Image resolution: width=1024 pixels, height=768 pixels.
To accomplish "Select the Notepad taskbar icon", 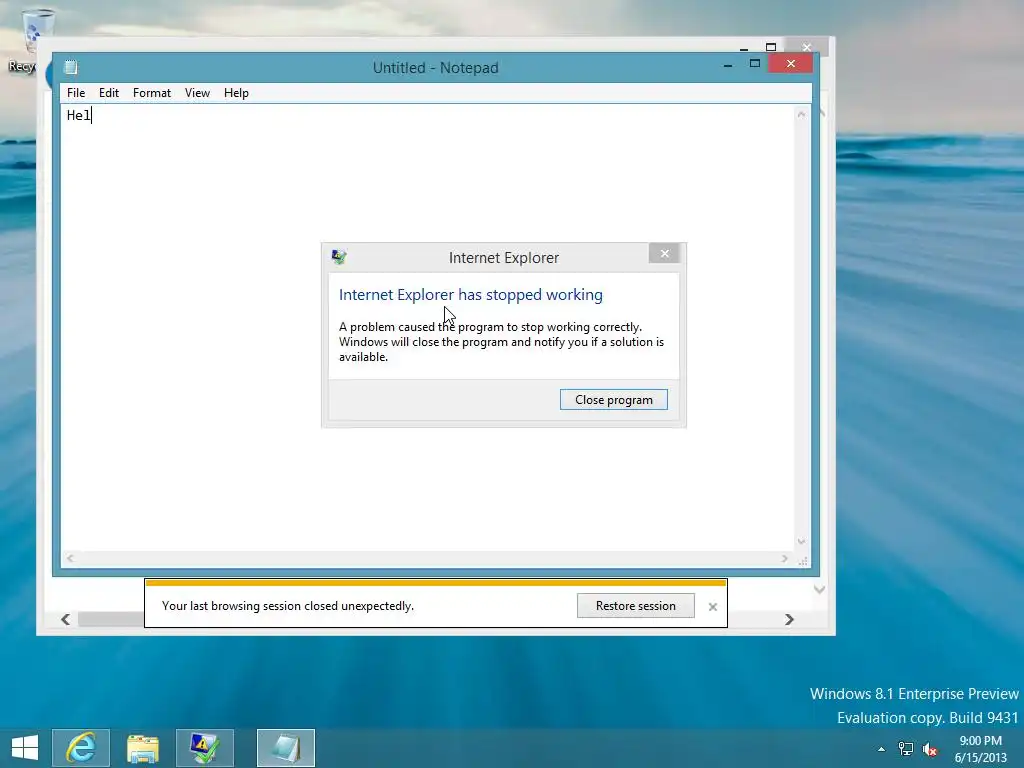I will coord(286,748).
